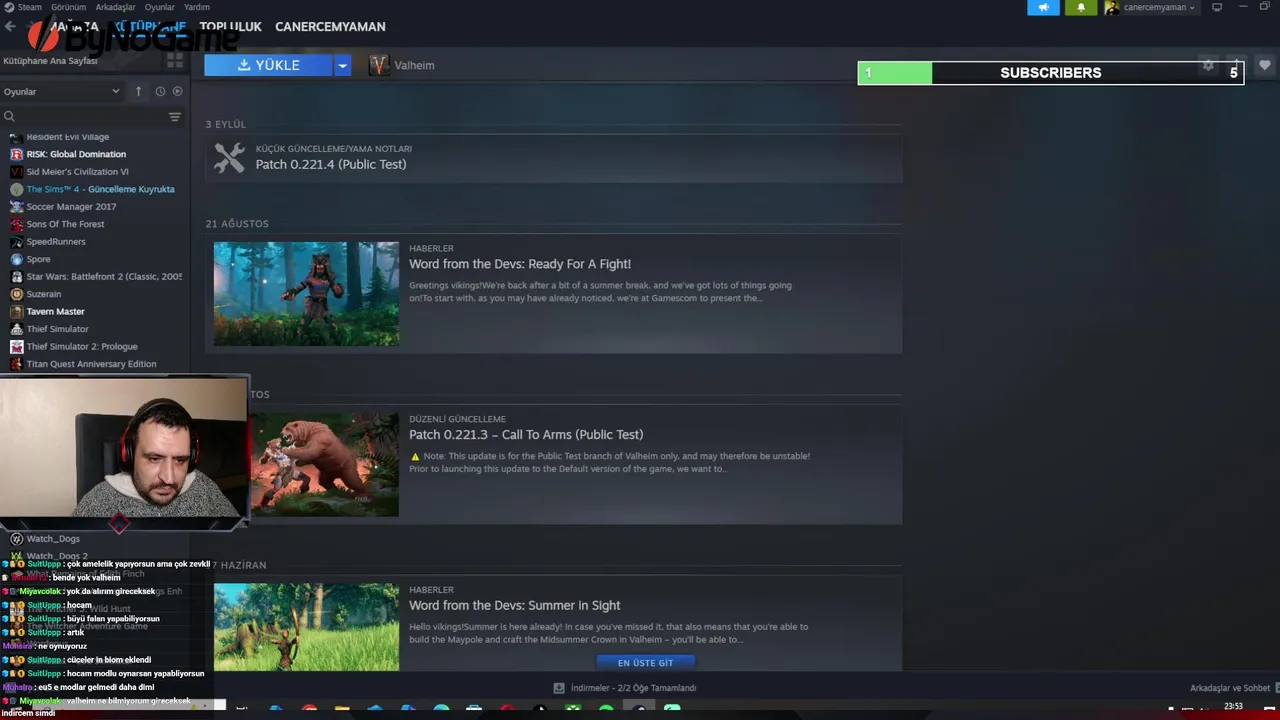Go back with the Steam navigation arrow
This screenshot has height=720, width=1280.
[10, 27]
